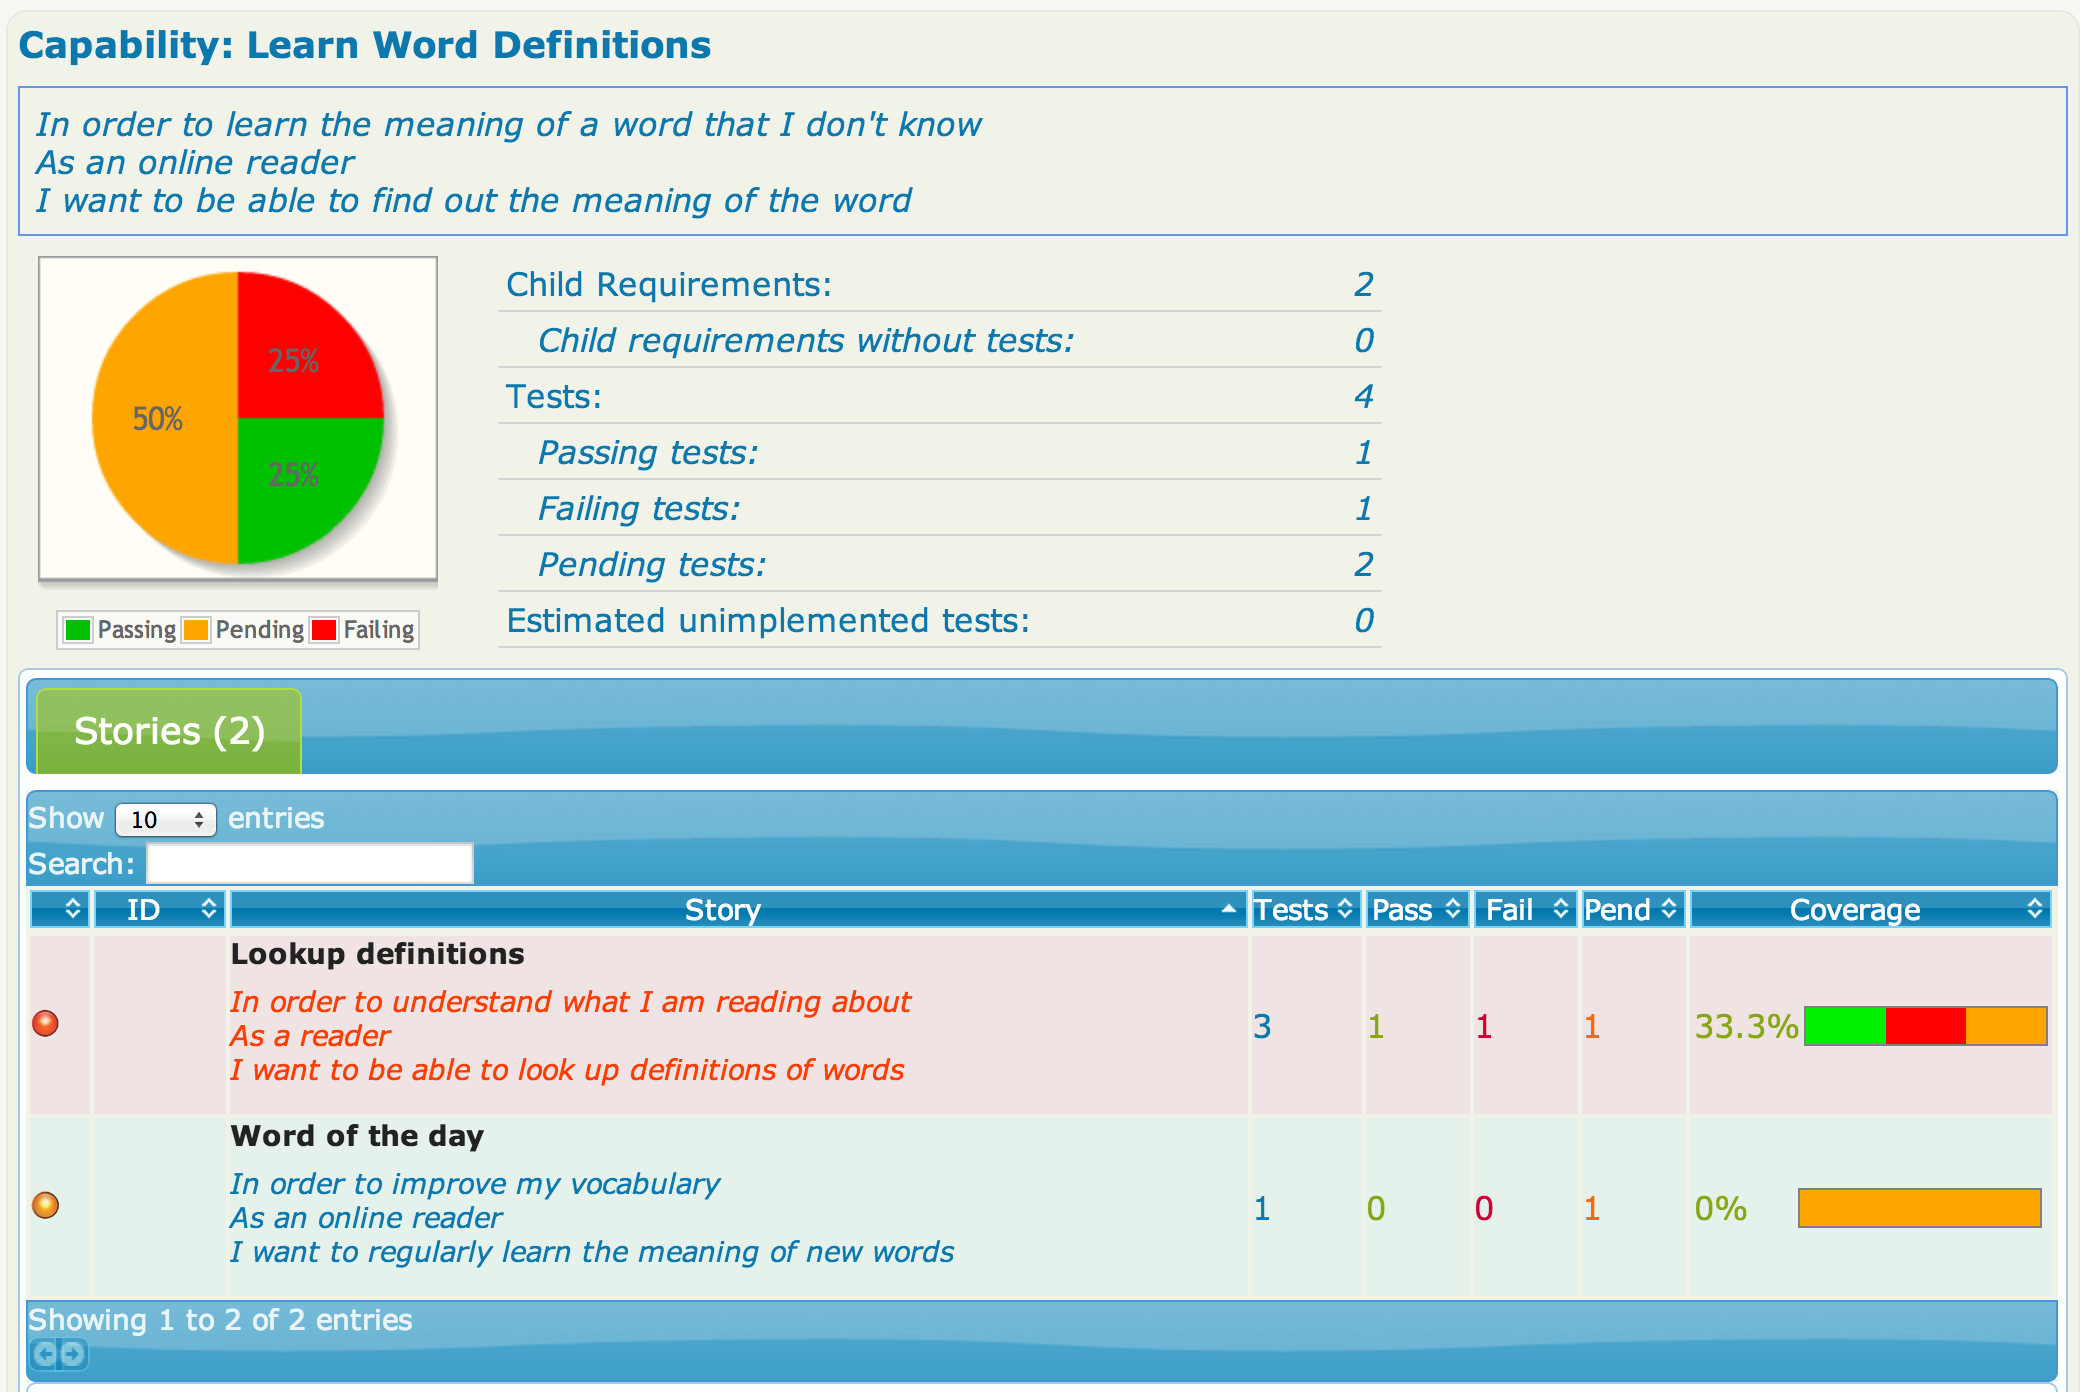The height and width of the screenshot is (1392, 2080).
Task: Click 'In order to understand what I am reading about'
Action: pos(570,1002)
